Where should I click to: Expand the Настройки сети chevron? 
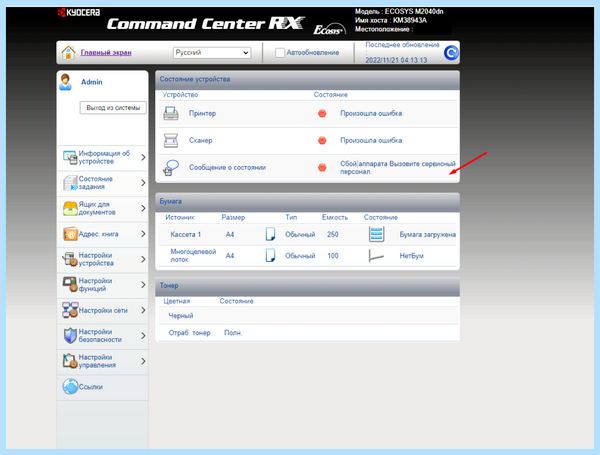click(x=143, y=310)
